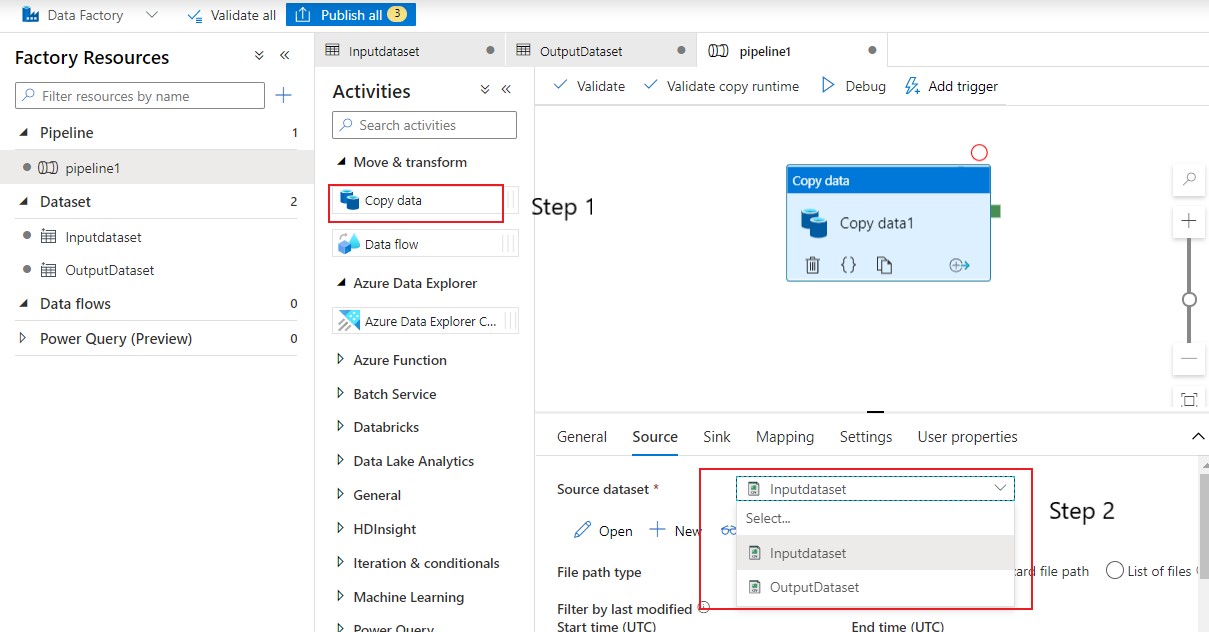Publish all pending changes
The height and width of the screenshot is (632, 1209).
pos(350,15)
